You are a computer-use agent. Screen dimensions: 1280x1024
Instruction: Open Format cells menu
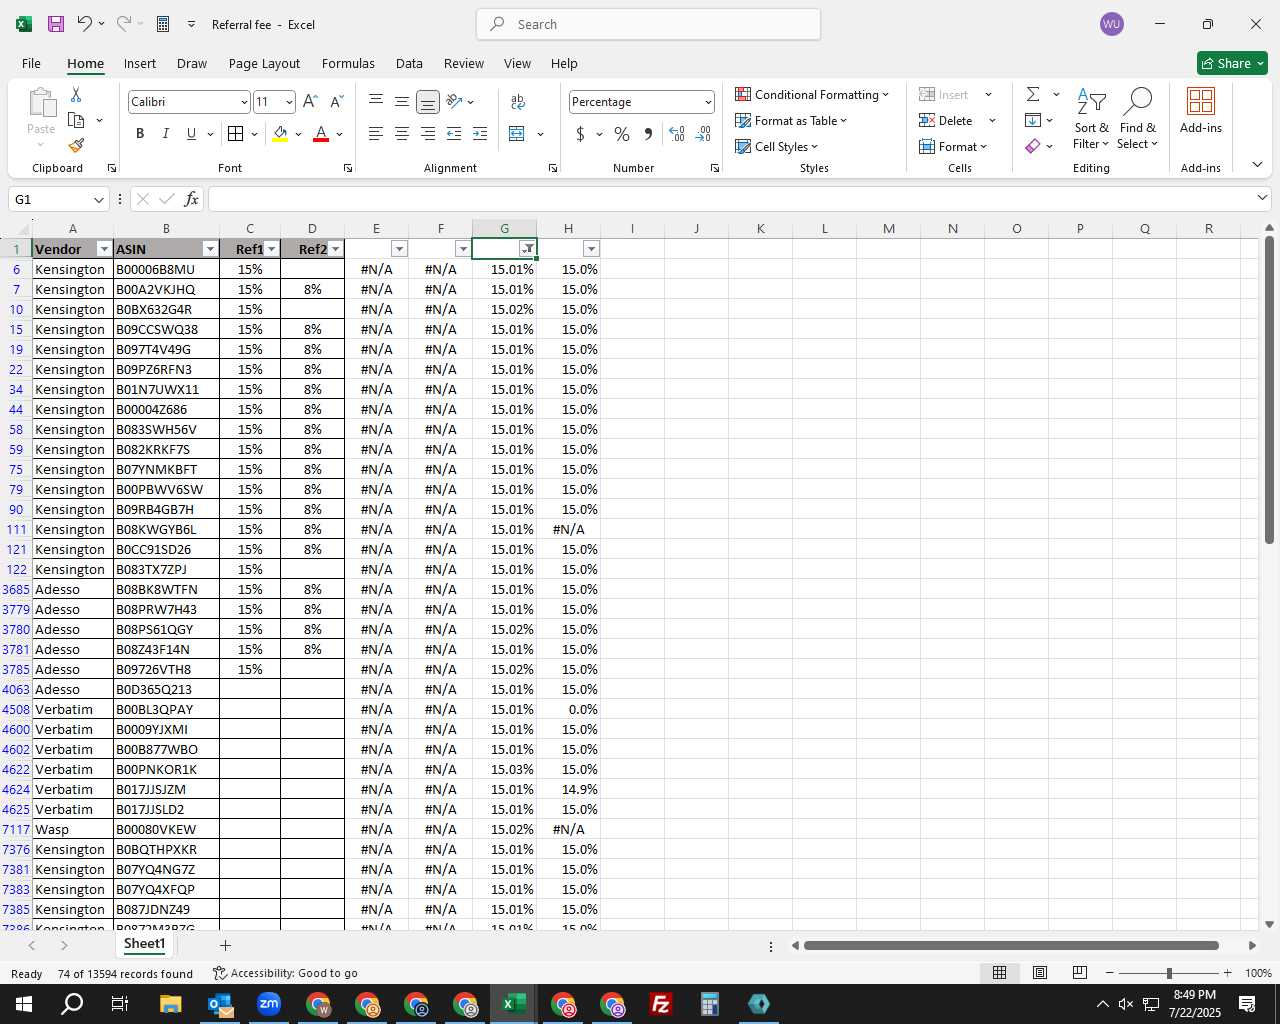pyautogui.click(x=953, y=146)
